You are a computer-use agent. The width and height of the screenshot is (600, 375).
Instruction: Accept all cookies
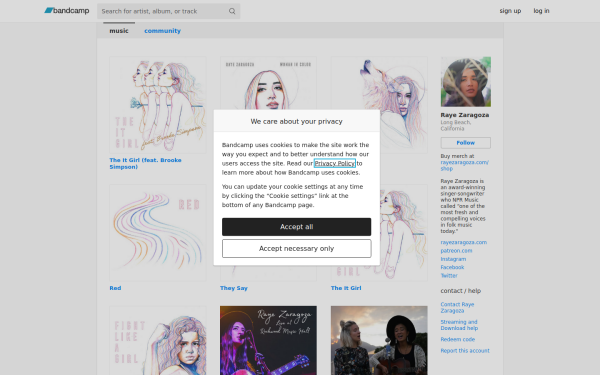pyautogui.click(x=296, y=227)
